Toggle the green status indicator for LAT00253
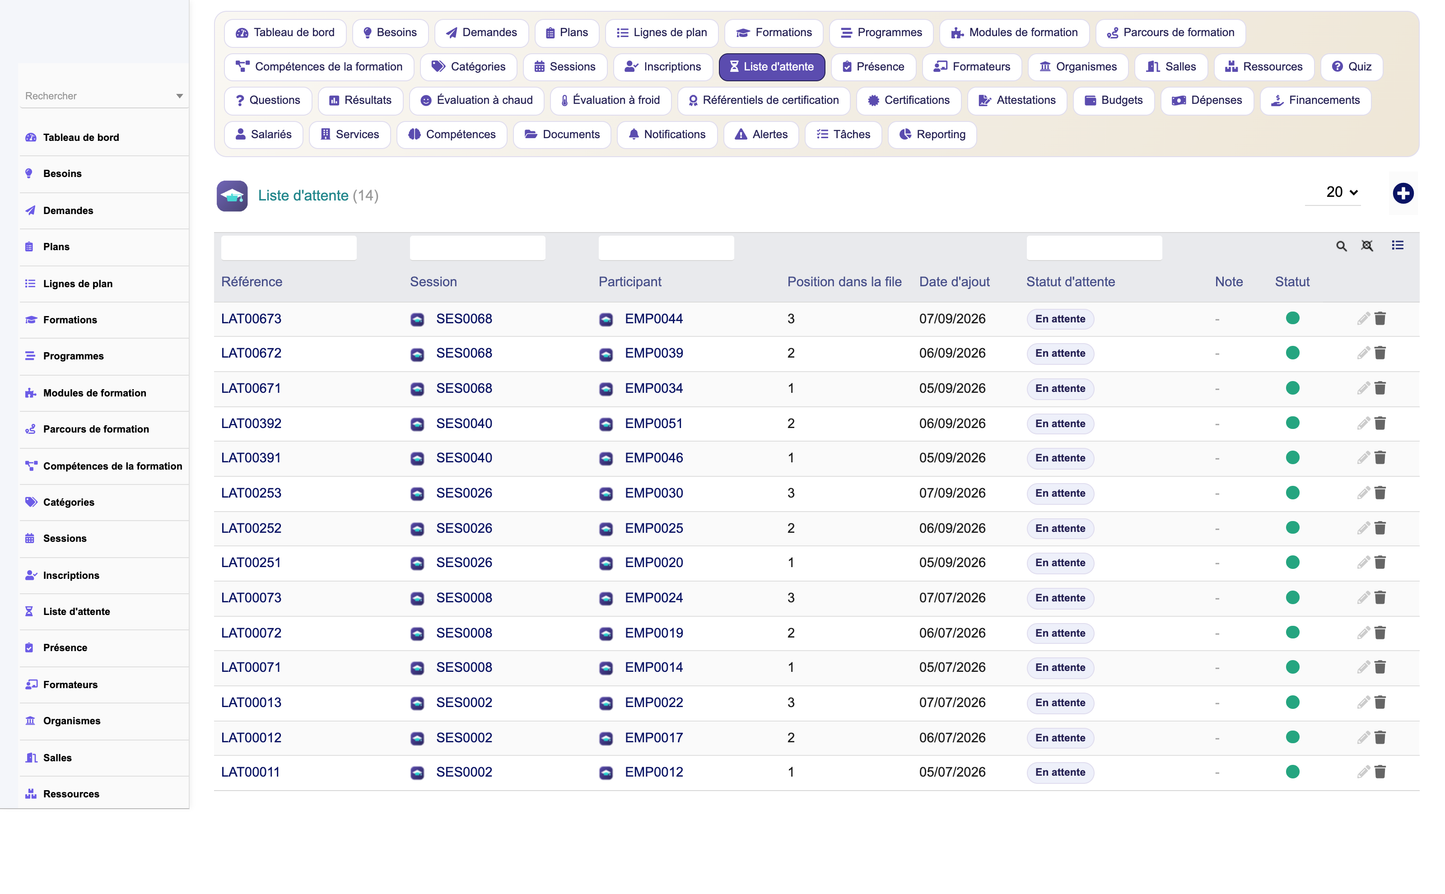 [x=1292, y=493]
